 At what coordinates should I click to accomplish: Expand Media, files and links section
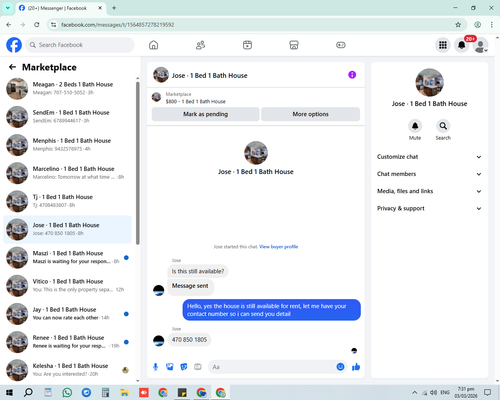click(429, 191)
